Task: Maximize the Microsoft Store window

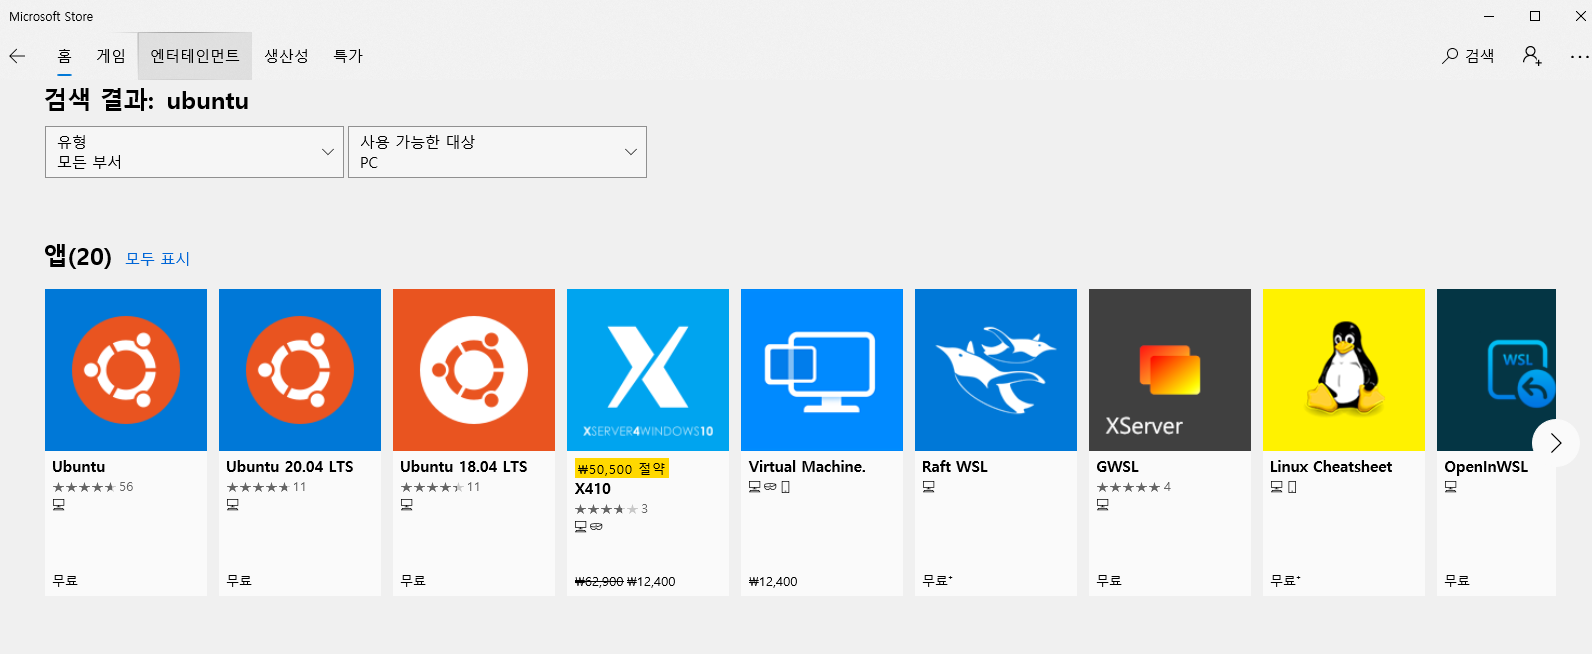Action: (1535, 16)
